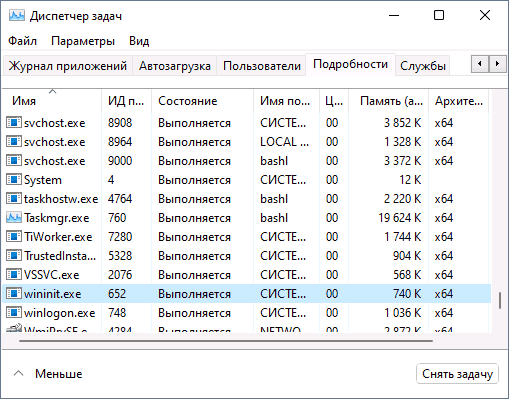Select the Подробности tab
Image resolution: width=509 pixels, height=399 pixels.
tap(350, 64)
